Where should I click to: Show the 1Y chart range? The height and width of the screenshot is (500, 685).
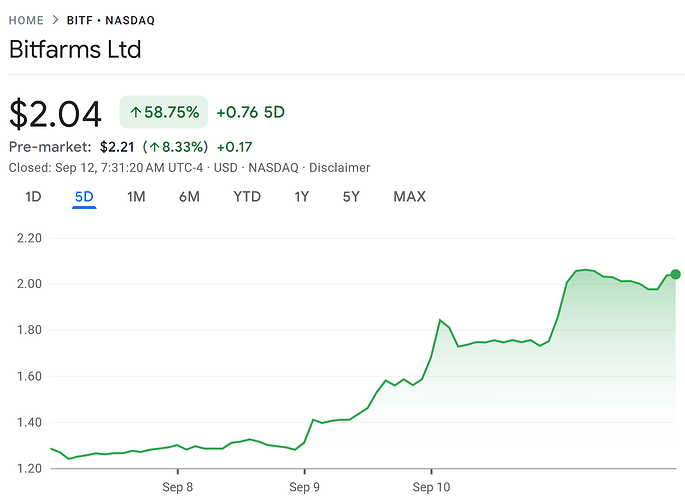(x=301, y=197)
